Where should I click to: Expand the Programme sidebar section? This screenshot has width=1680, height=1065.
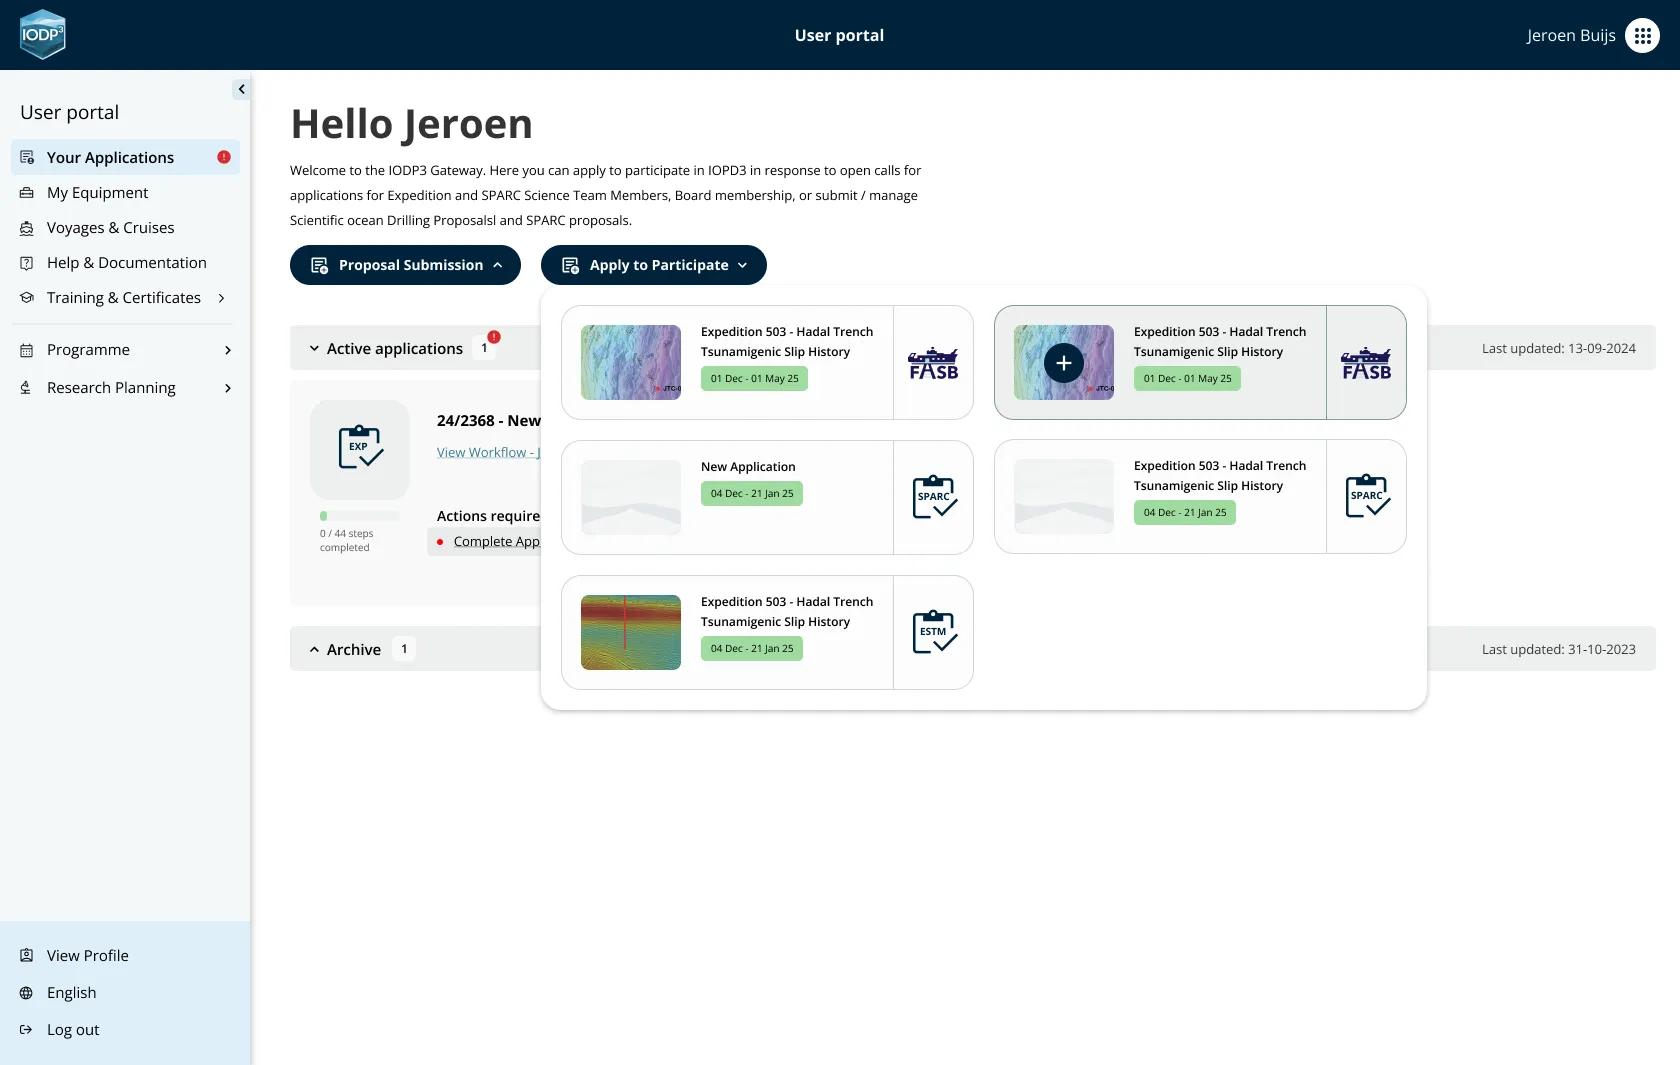tap(228, 350)
